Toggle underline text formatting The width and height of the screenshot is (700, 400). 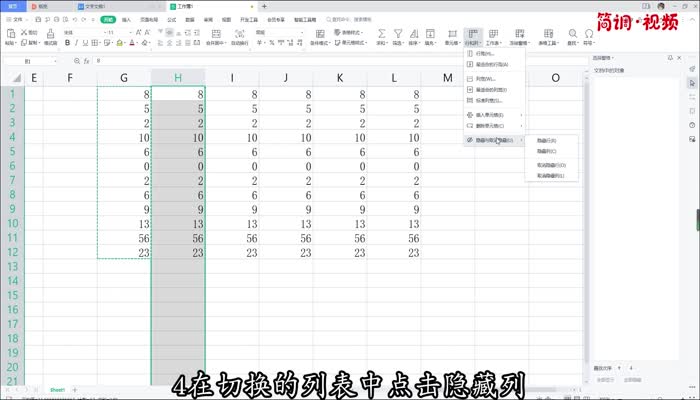pos(85,44)
